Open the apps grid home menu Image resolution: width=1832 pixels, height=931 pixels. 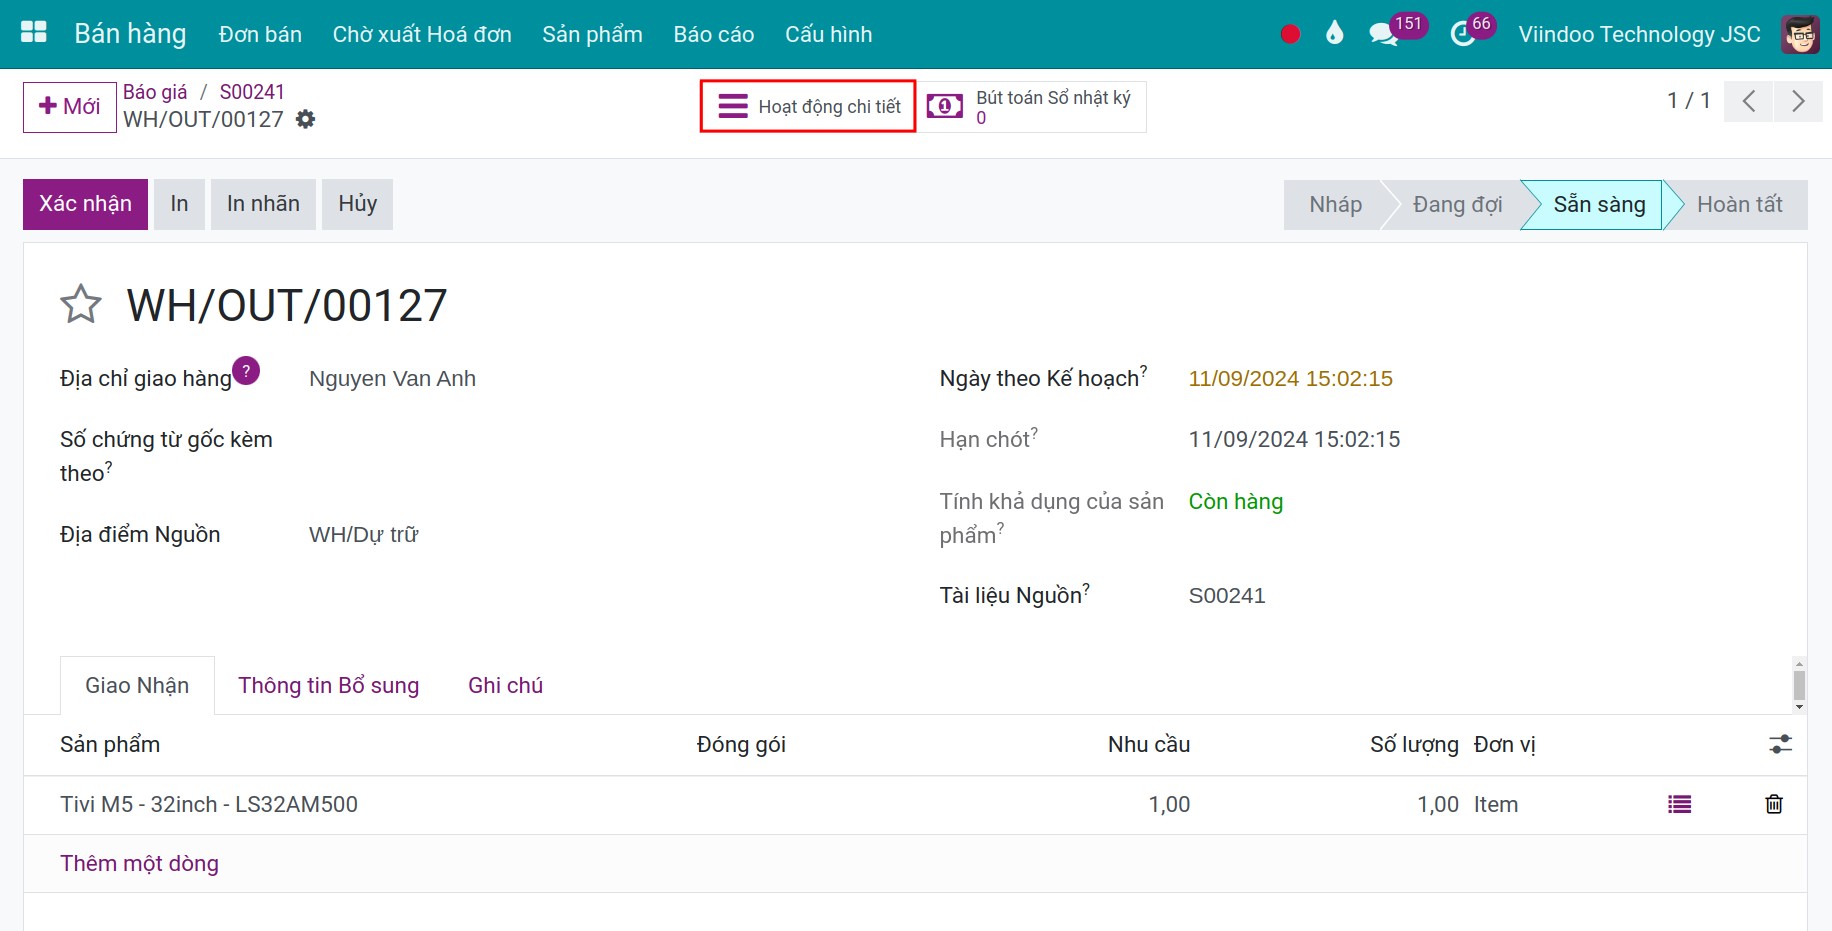[x=34, y=33]
